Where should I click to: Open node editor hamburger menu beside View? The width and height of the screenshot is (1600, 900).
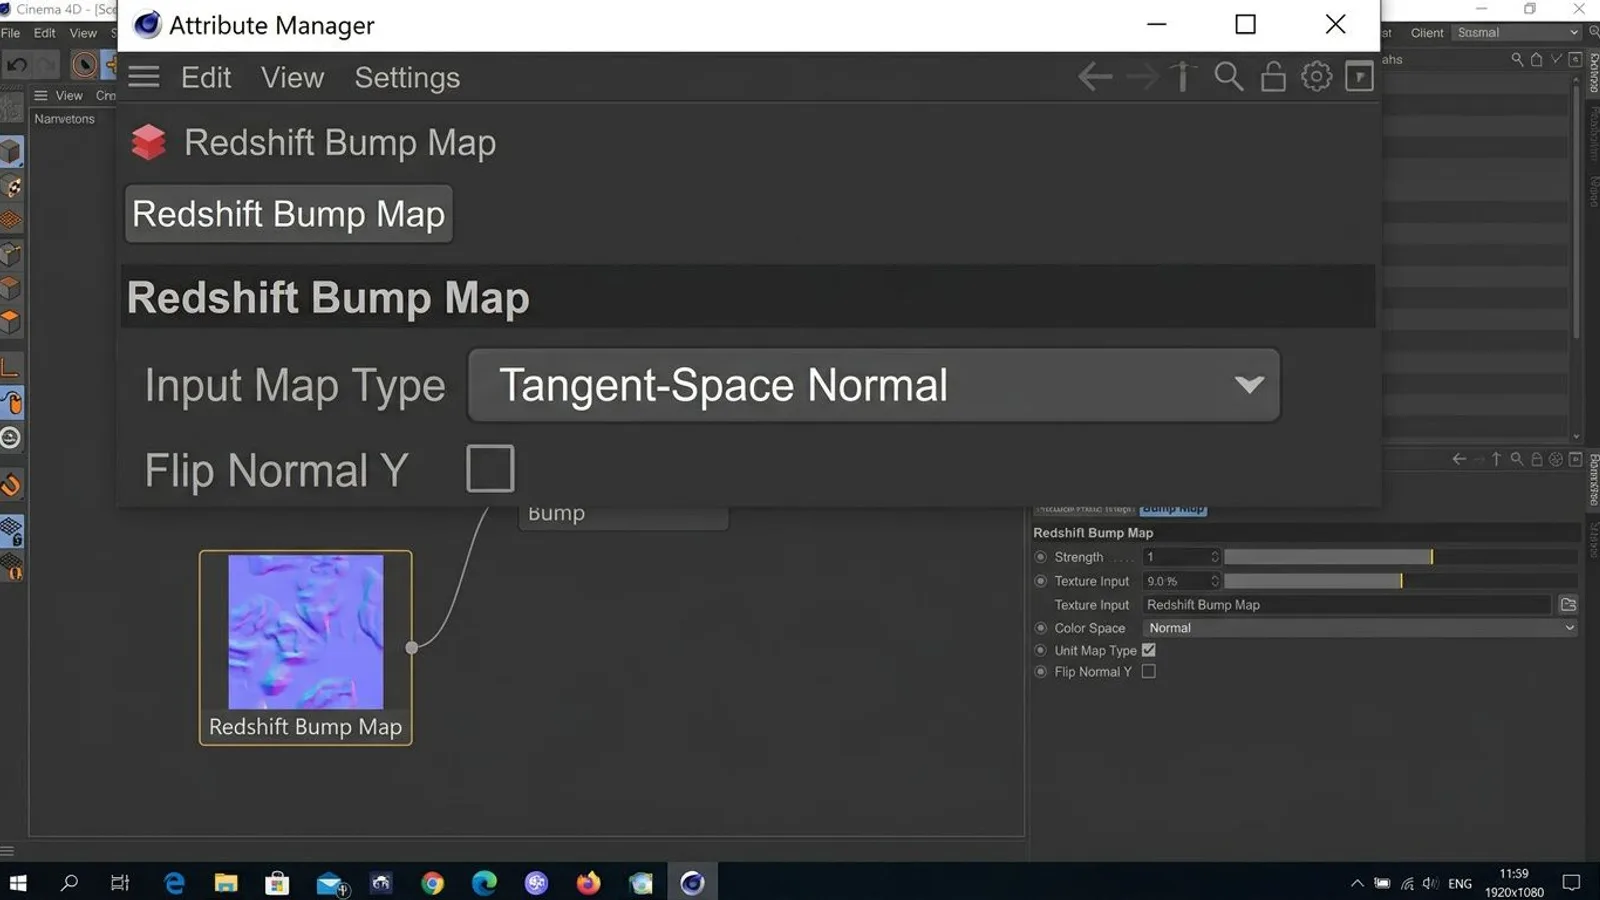pyautogui.click(x=41, y=96)
